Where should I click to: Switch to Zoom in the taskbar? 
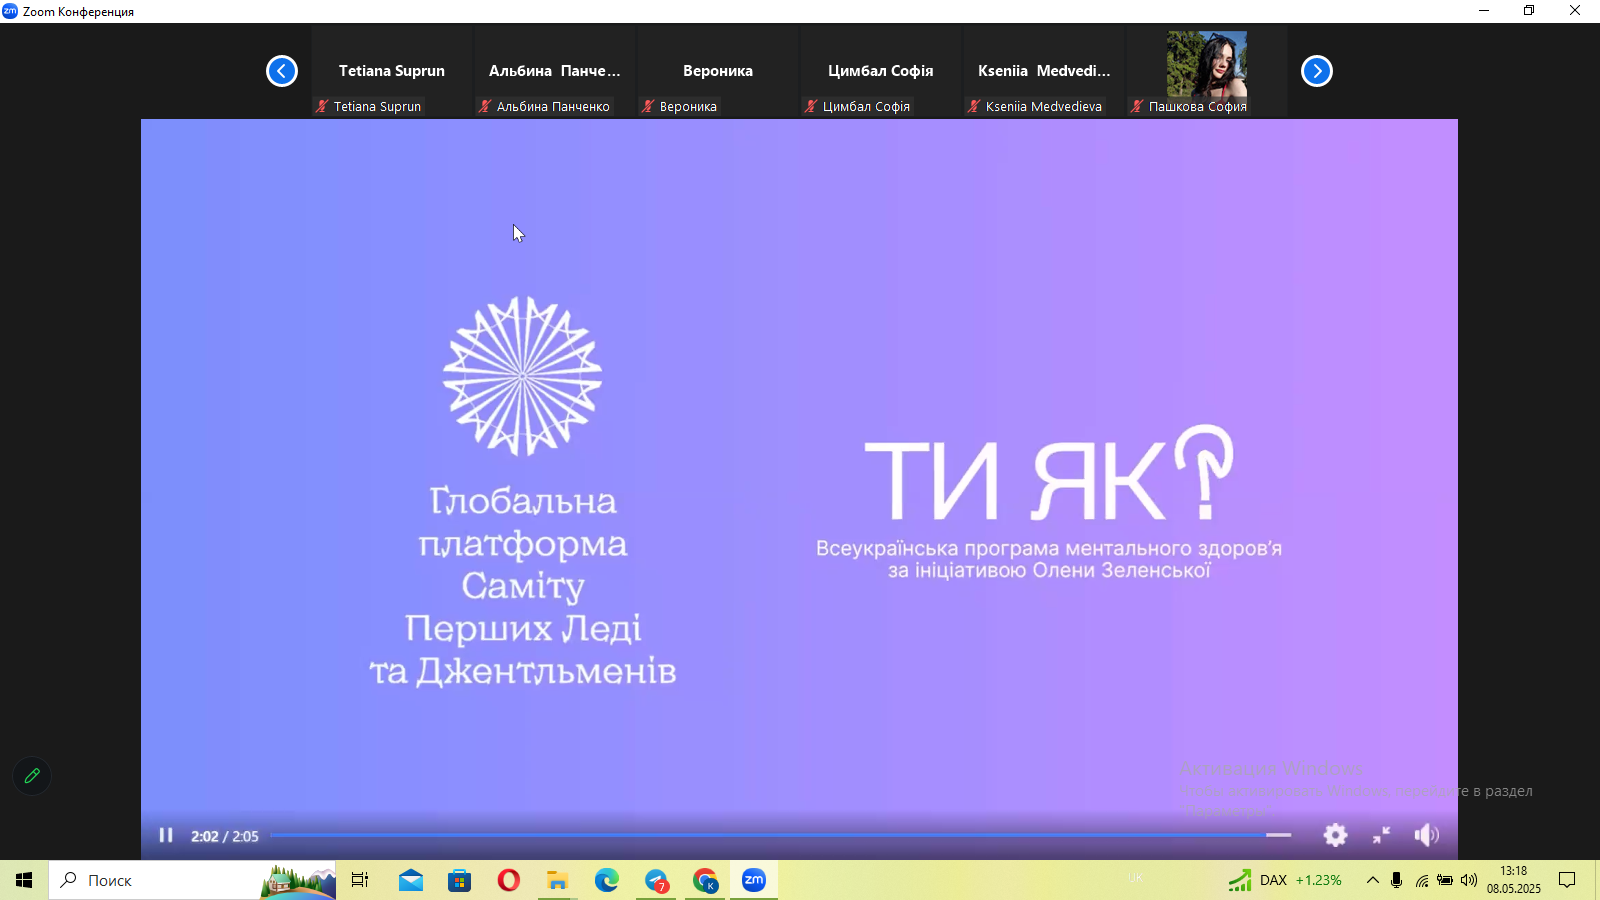pos(754,880)
